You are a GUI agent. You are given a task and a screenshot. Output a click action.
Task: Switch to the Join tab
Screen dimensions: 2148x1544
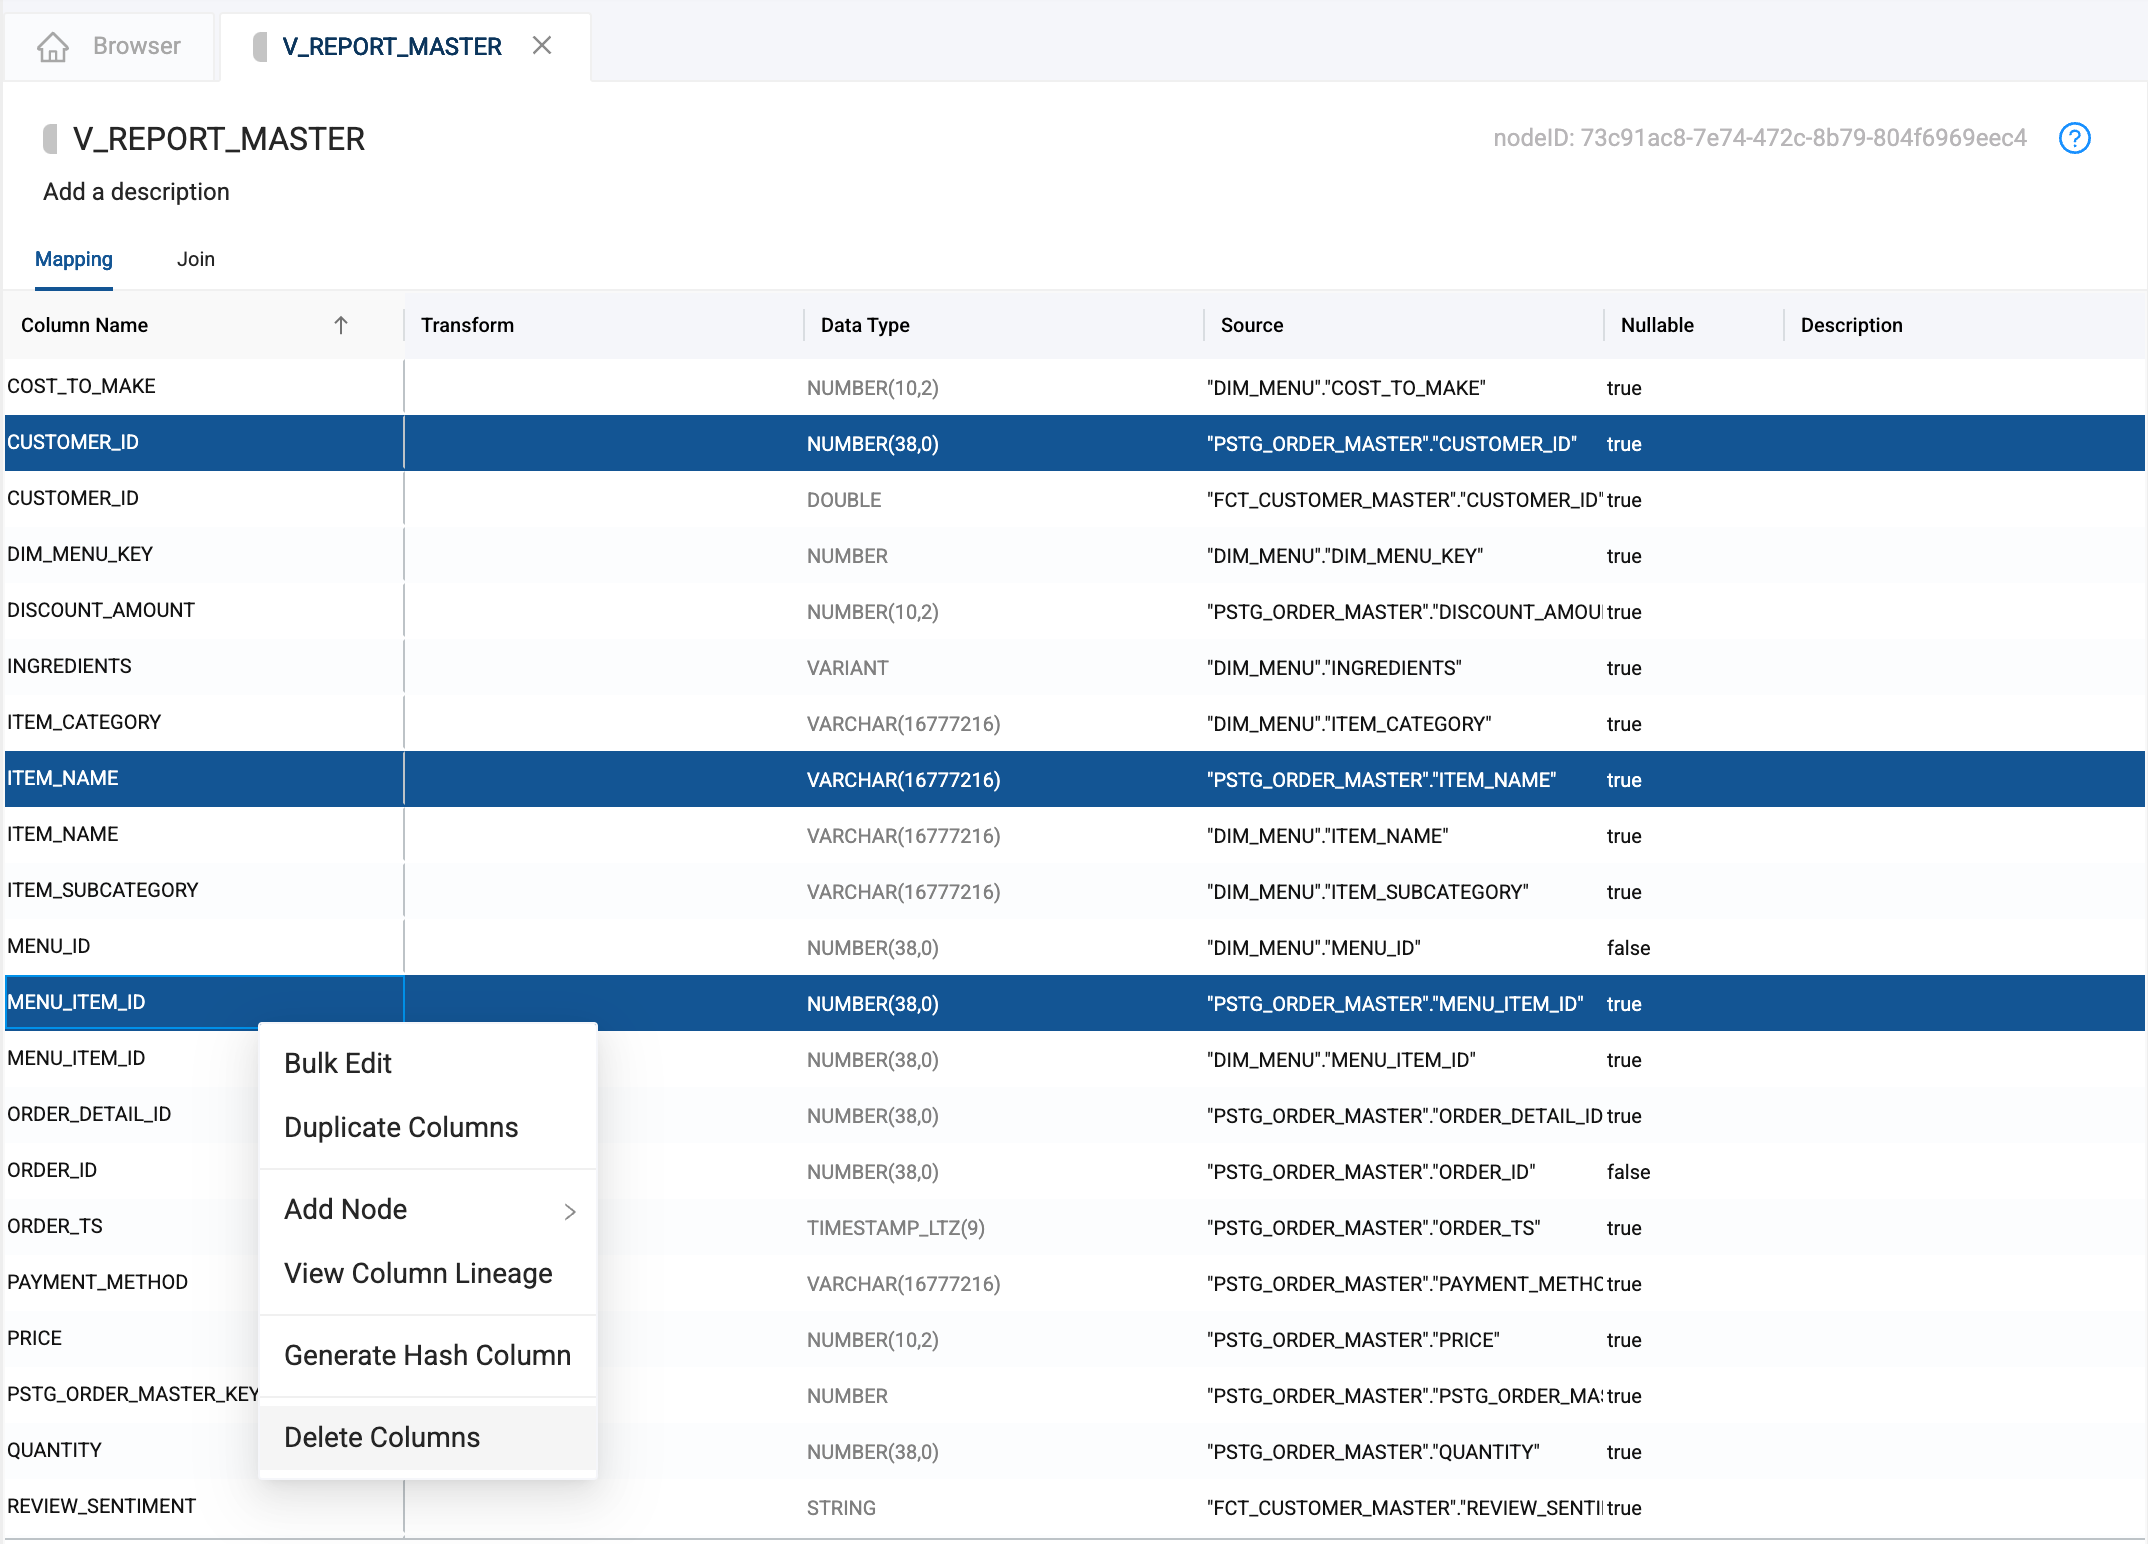click(x=196, y=259)
